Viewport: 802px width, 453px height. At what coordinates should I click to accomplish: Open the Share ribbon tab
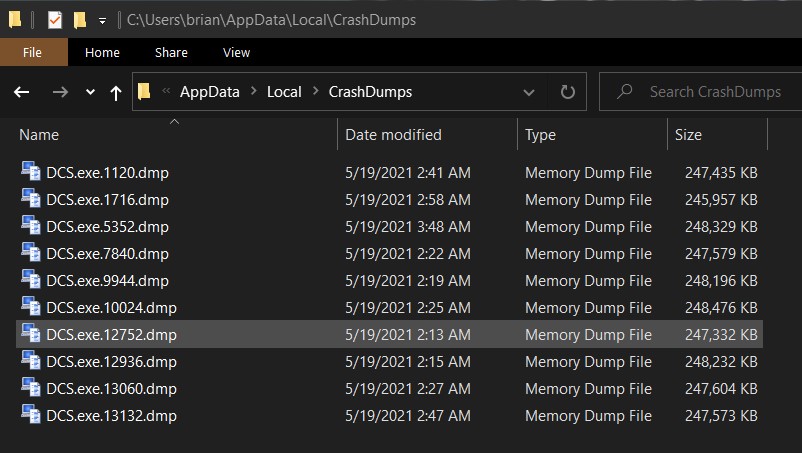point(171,52)
